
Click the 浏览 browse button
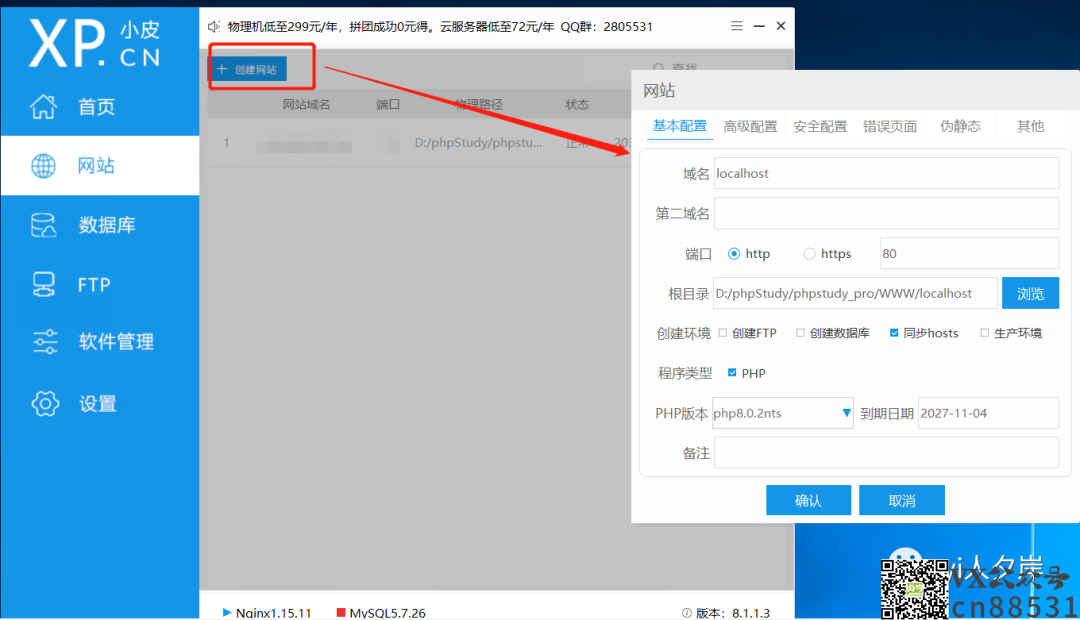coord(1030,293)
